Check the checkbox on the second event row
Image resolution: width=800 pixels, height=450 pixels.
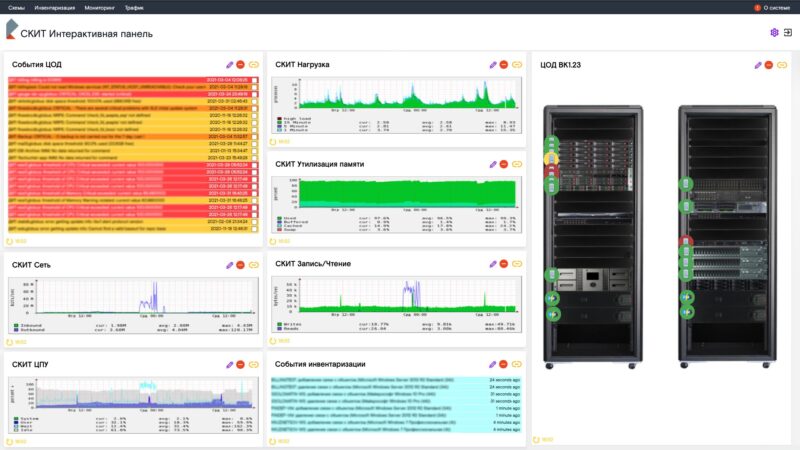pyautogui.click(x=255, y=87)
